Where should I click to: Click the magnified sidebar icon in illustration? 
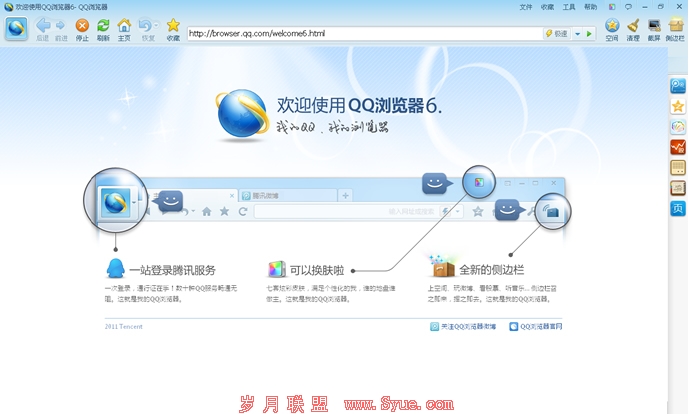click(x=552, y=212)
